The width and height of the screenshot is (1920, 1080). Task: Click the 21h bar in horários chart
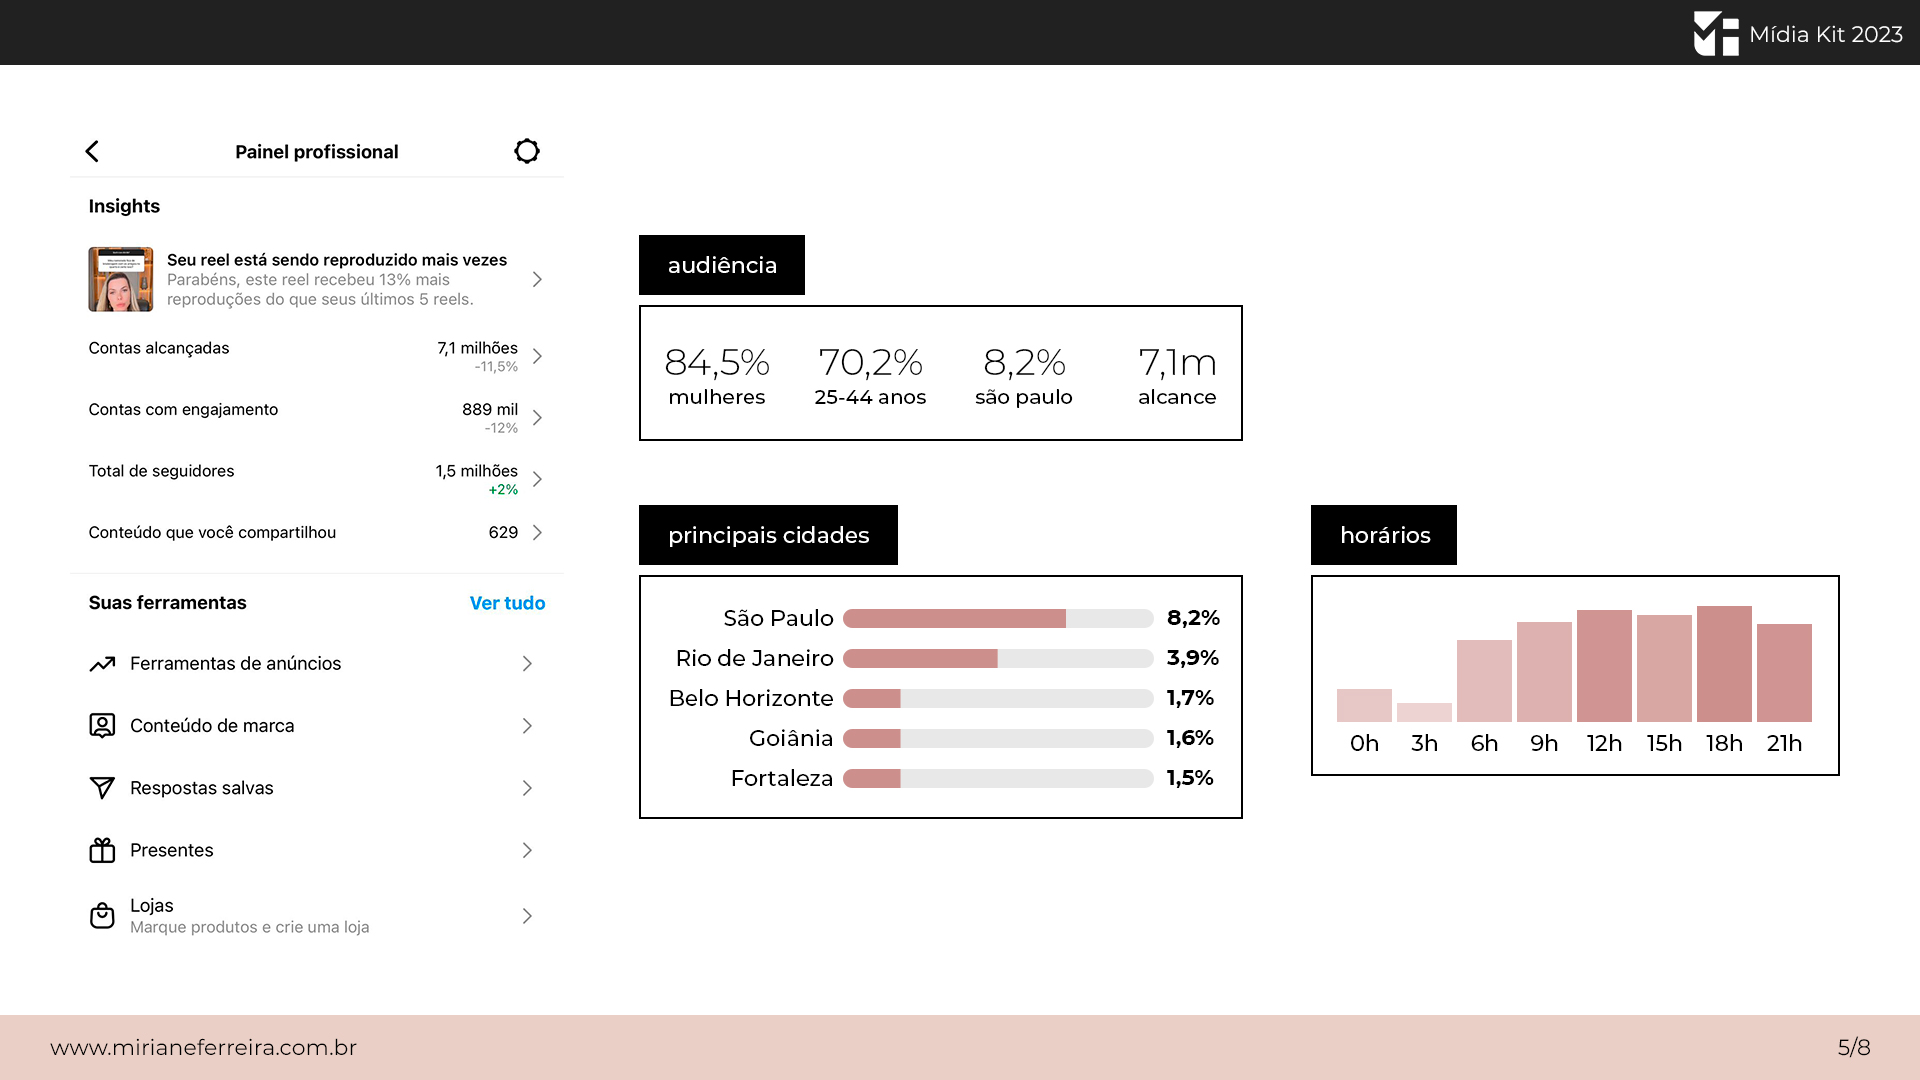point(1784,673)
